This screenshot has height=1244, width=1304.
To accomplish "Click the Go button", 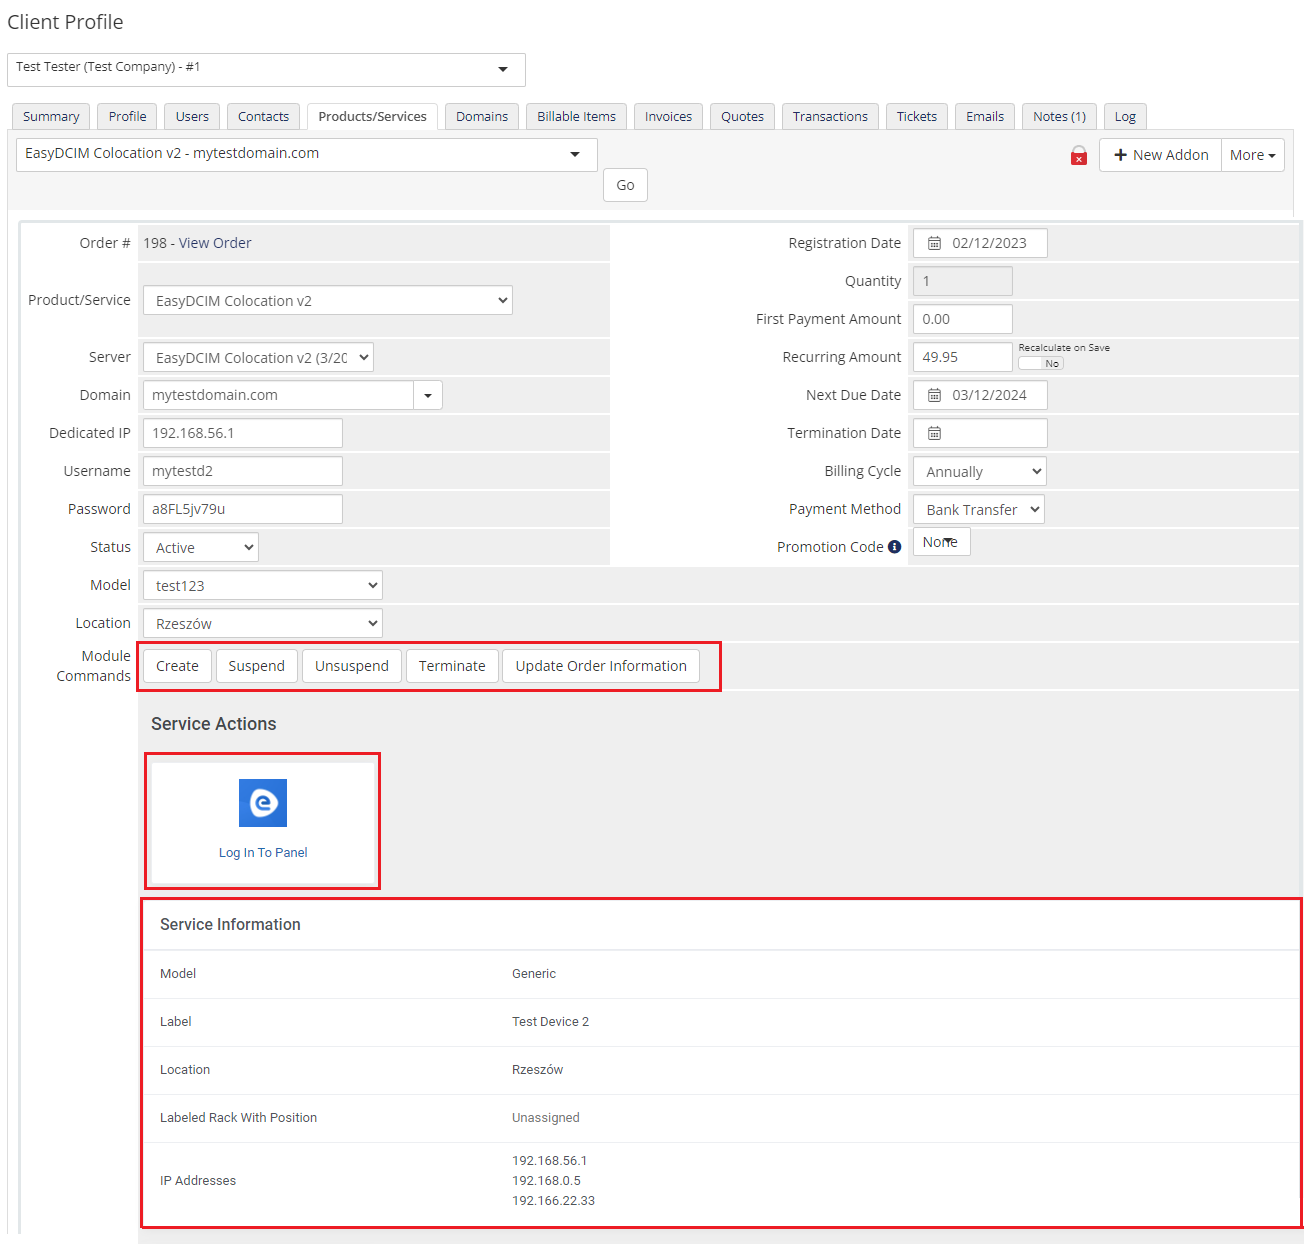I will [625, 185].
